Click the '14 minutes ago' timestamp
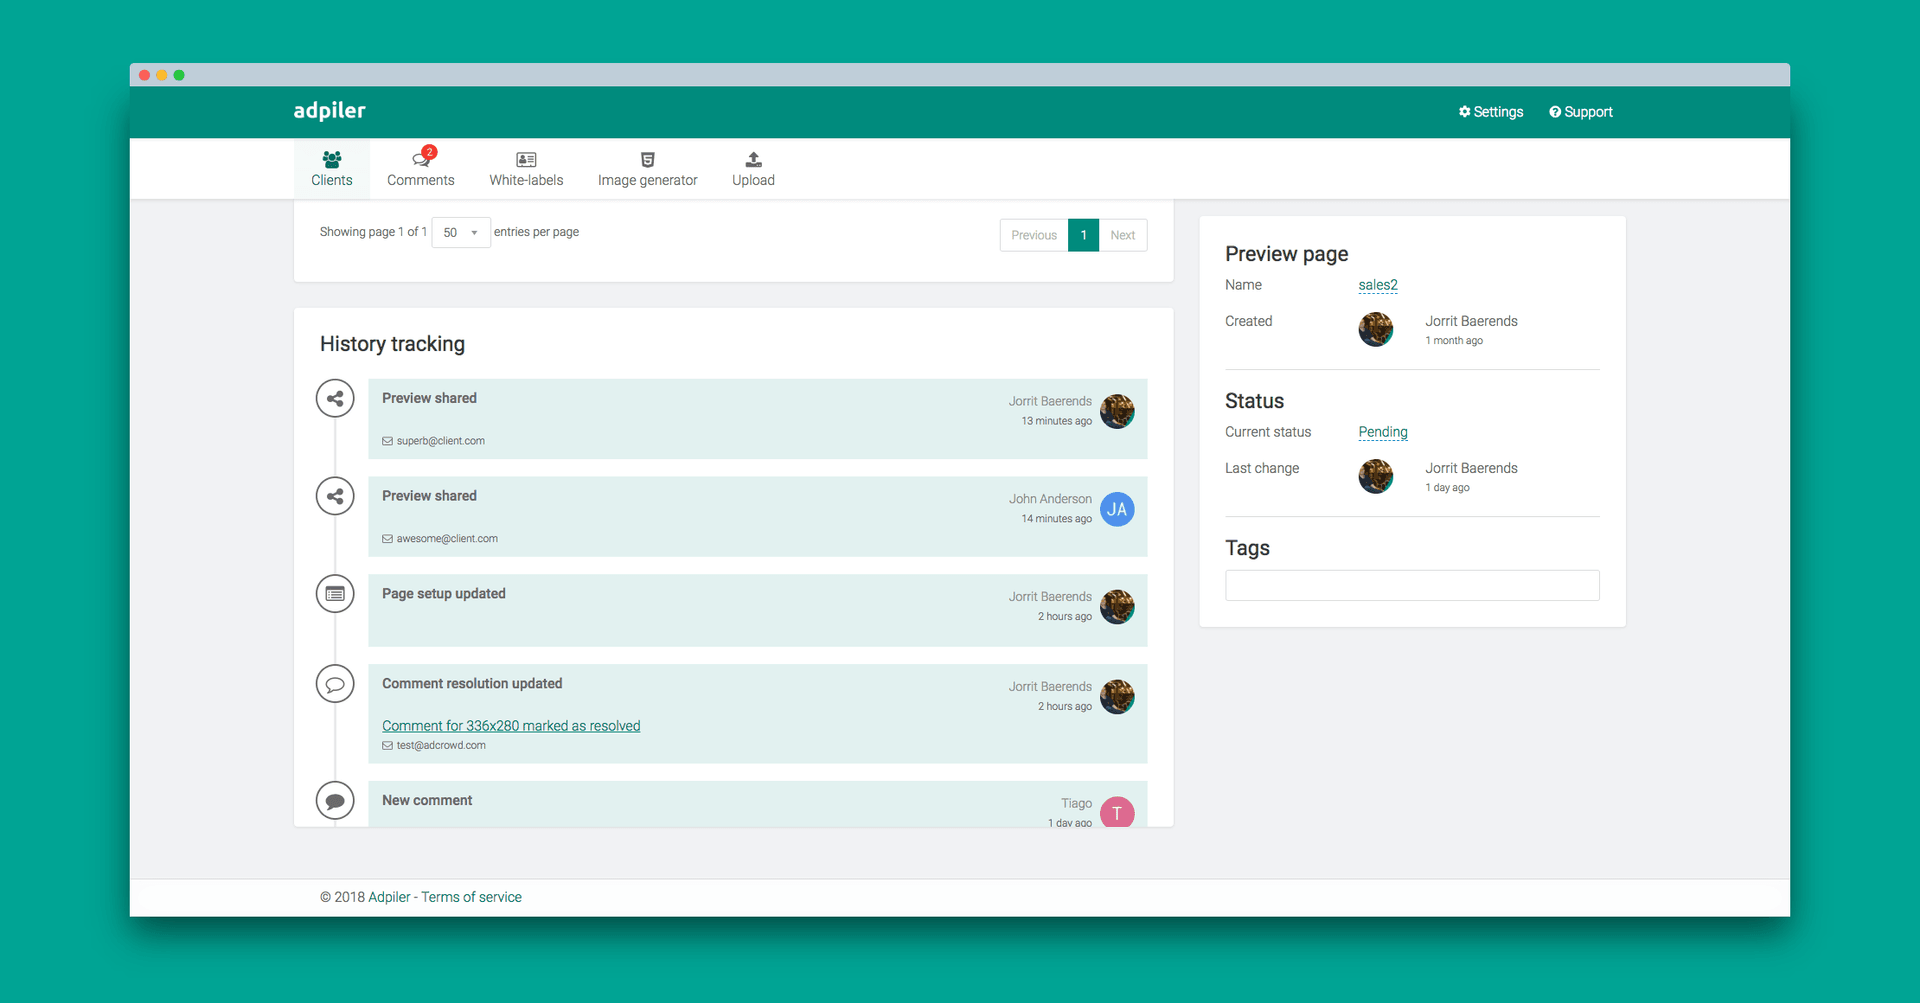Viewport: 1920px width, 1003px height. pos(1056,519)
